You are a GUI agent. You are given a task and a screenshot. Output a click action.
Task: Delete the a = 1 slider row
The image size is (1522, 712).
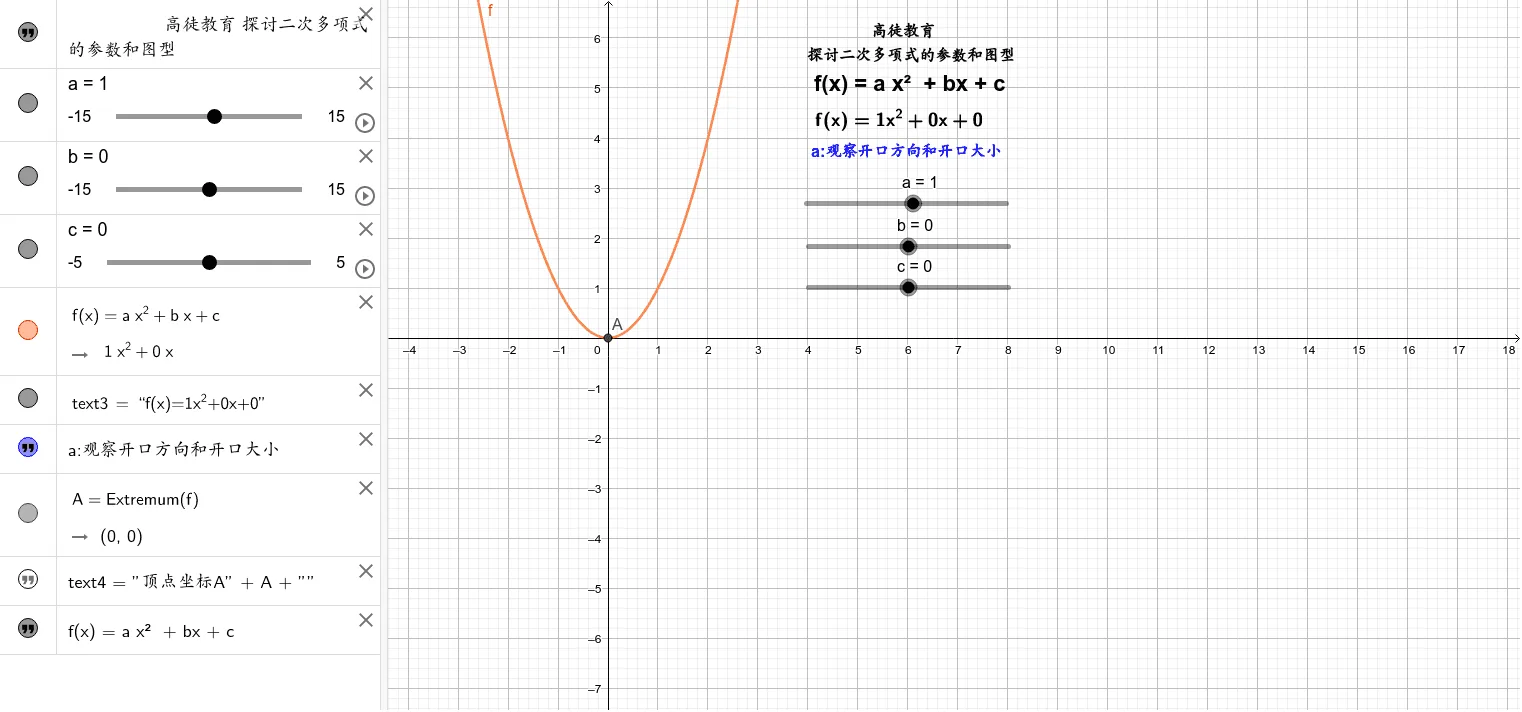pos(366,83)
